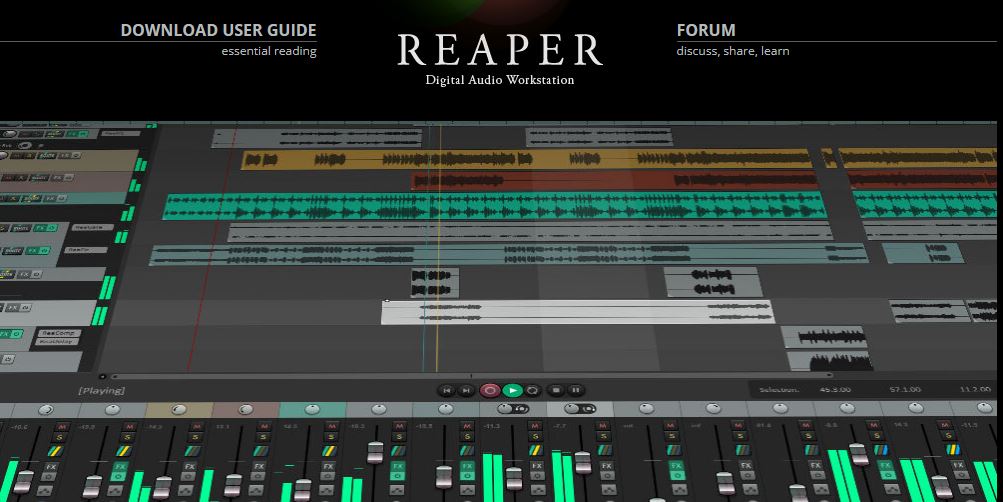Toggle FX bypass on yellow mixer strip
Screen dimensions: 1003x502
coord(188,476)
